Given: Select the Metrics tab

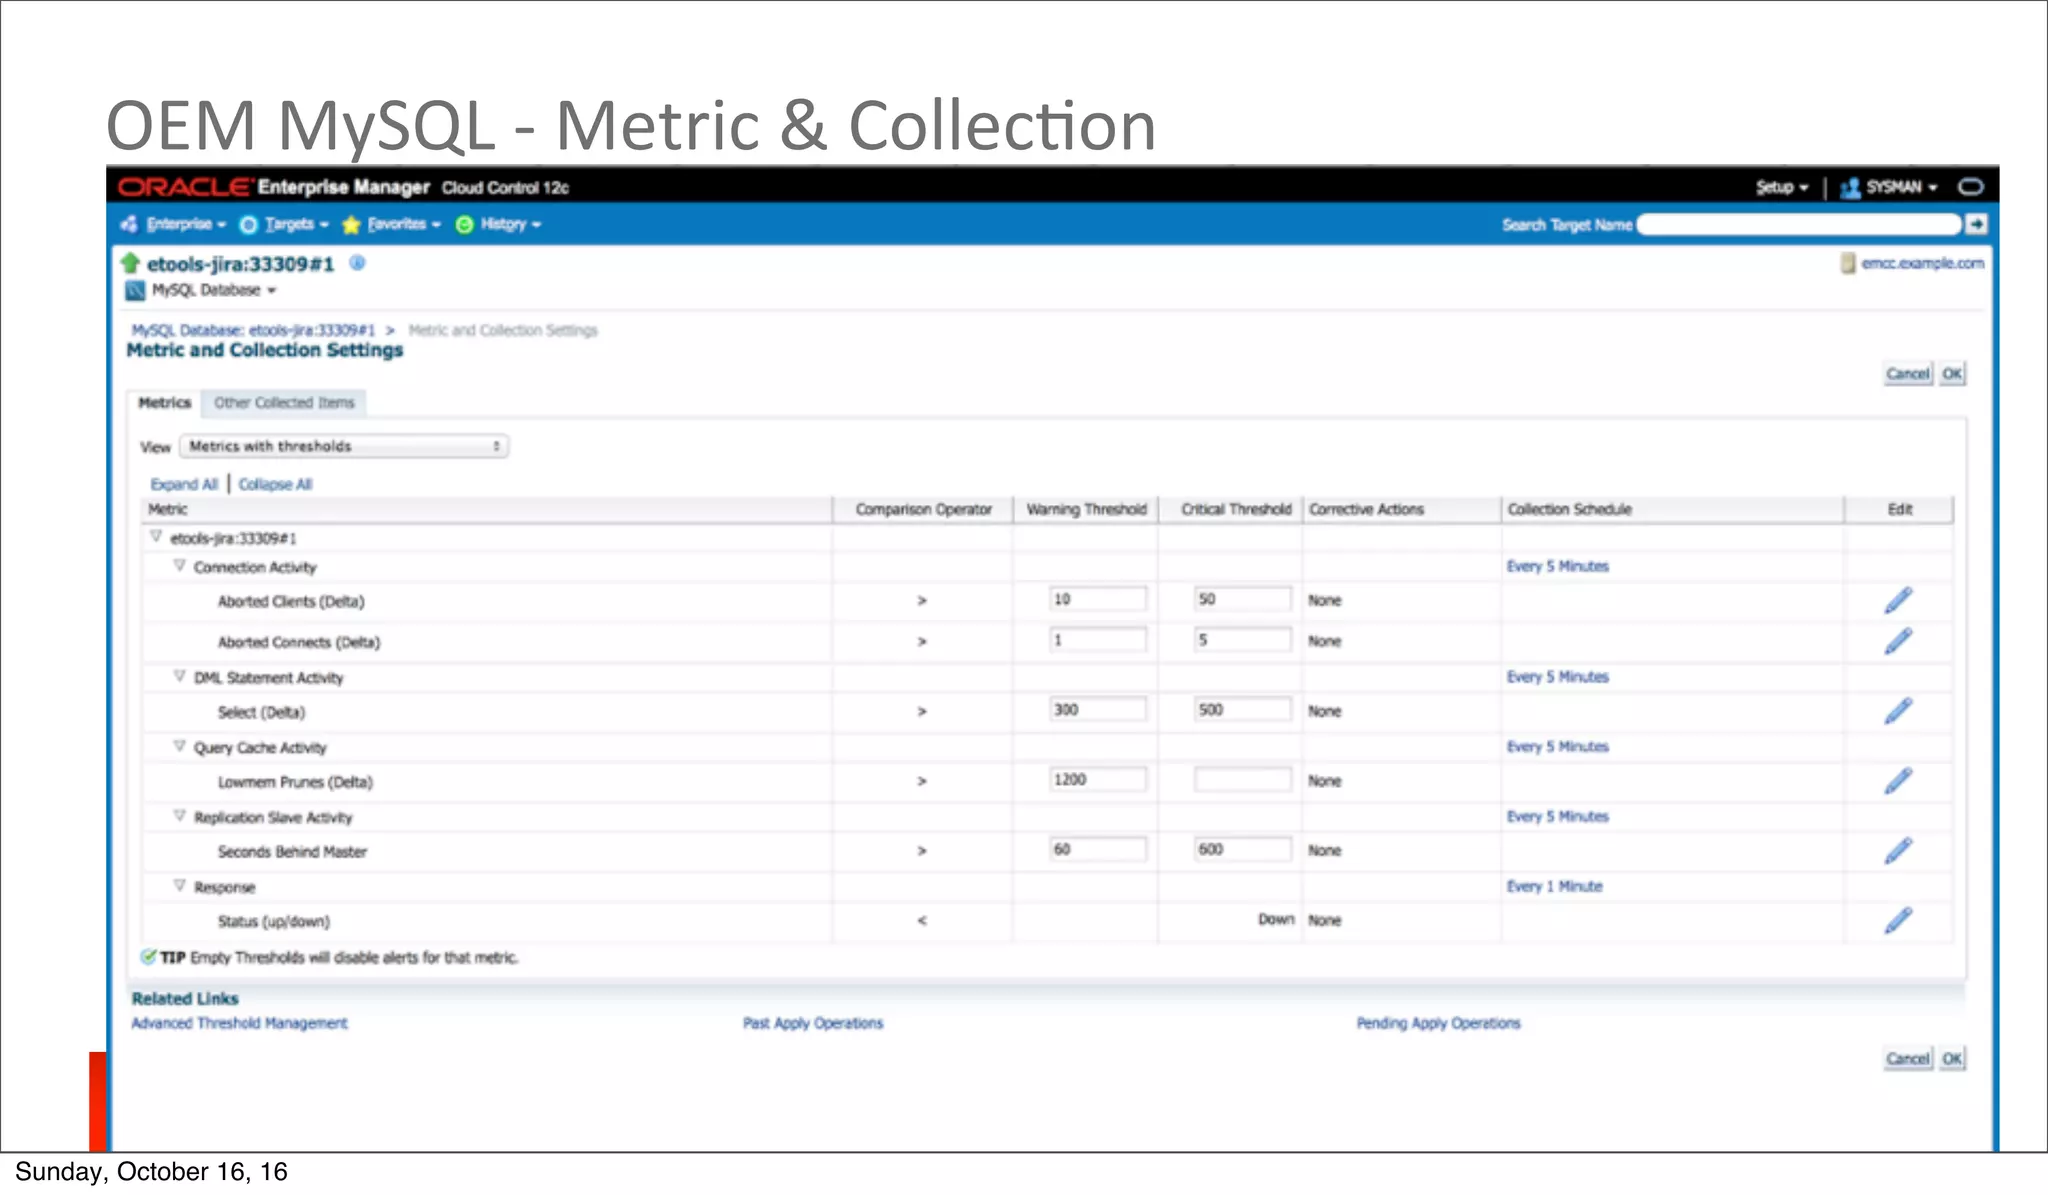Looking at the screenshot, I should click(165, 402).
